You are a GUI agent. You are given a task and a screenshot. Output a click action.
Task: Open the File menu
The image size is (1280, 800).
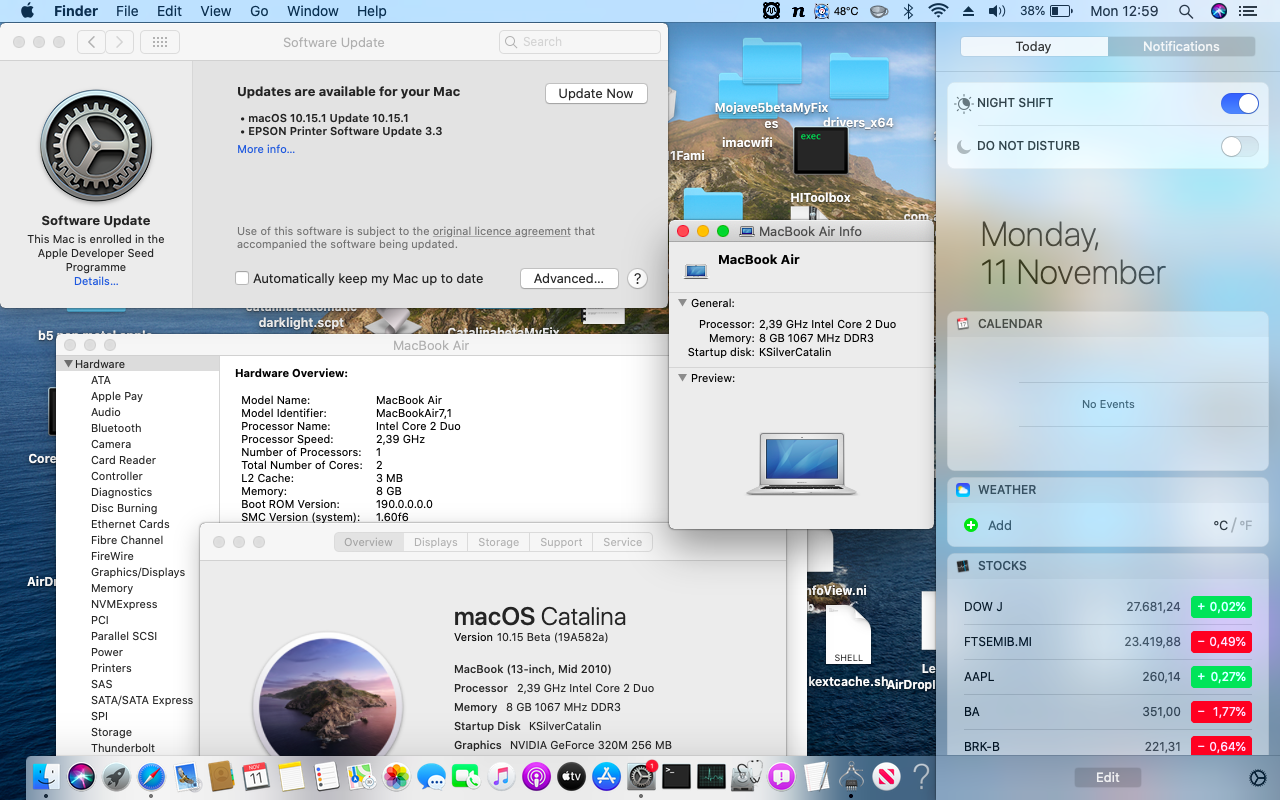(x=127, y=11)
